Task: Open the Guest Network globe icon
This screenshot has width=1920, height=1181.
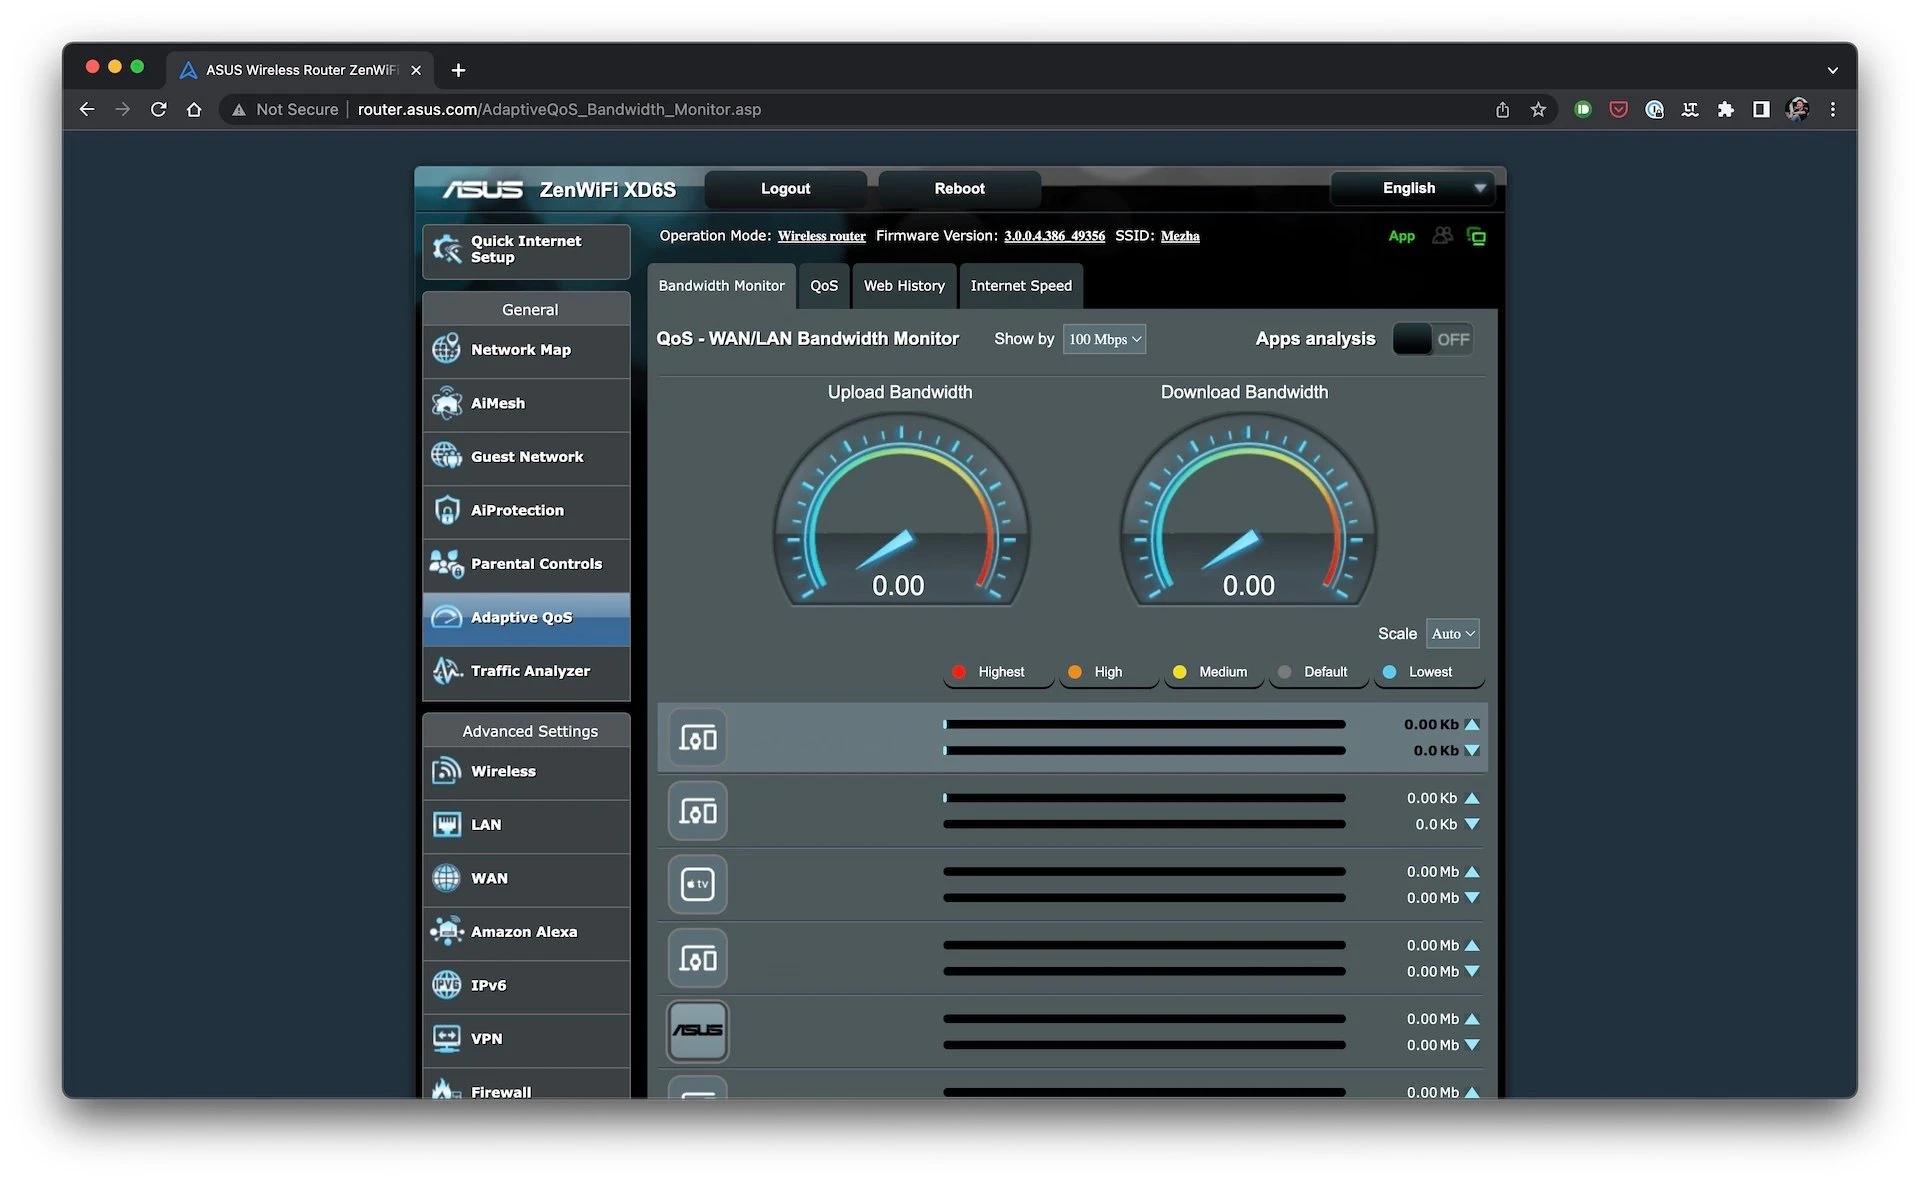Action: tap(446, 457)
